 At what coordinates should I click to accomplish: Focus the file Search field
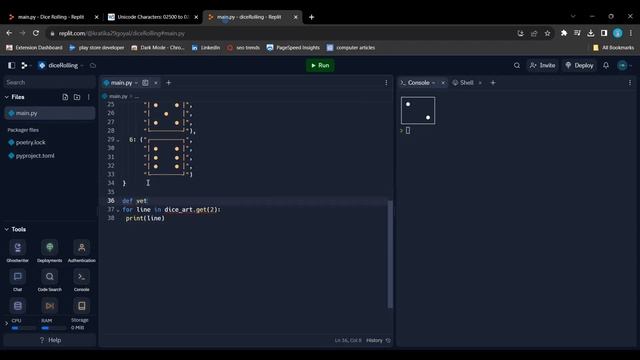49,82
